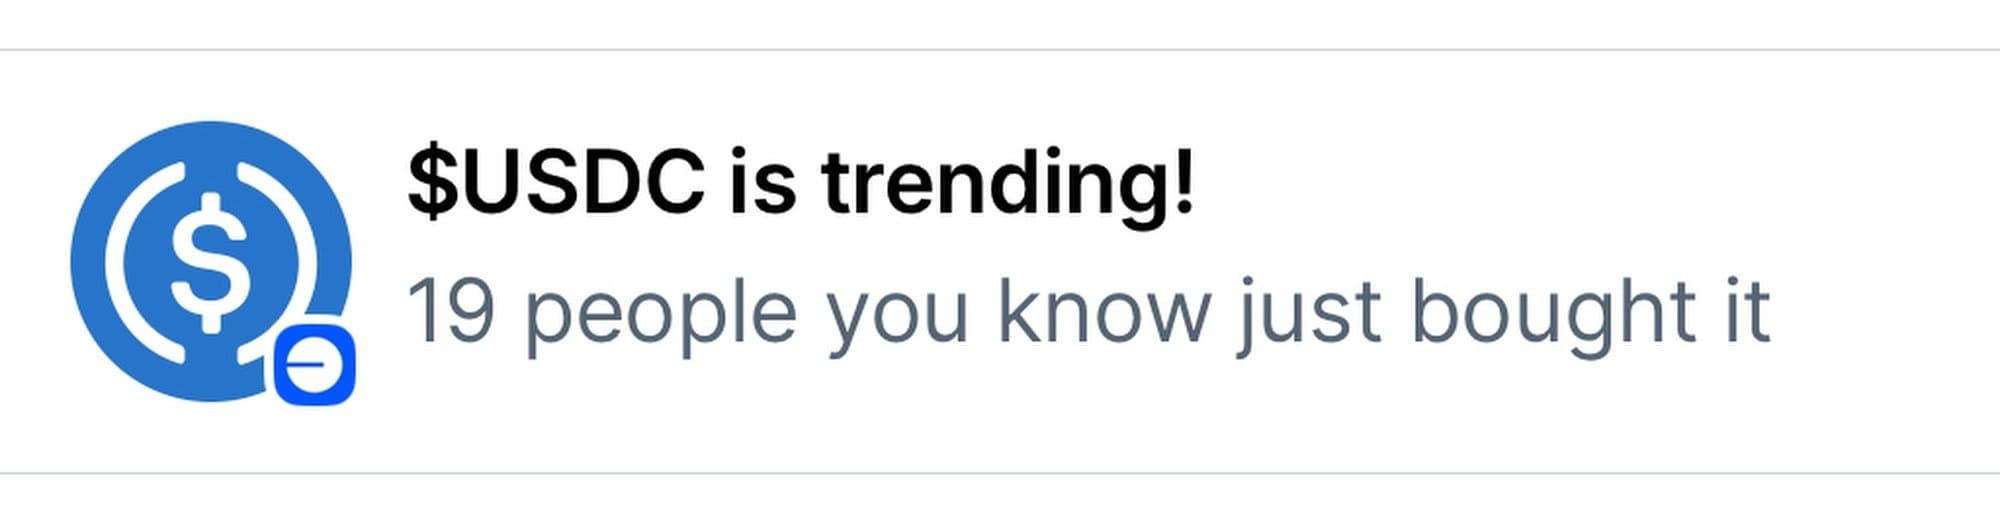Tap the dollar sign inside the coin logo

[x=210, y=263]
